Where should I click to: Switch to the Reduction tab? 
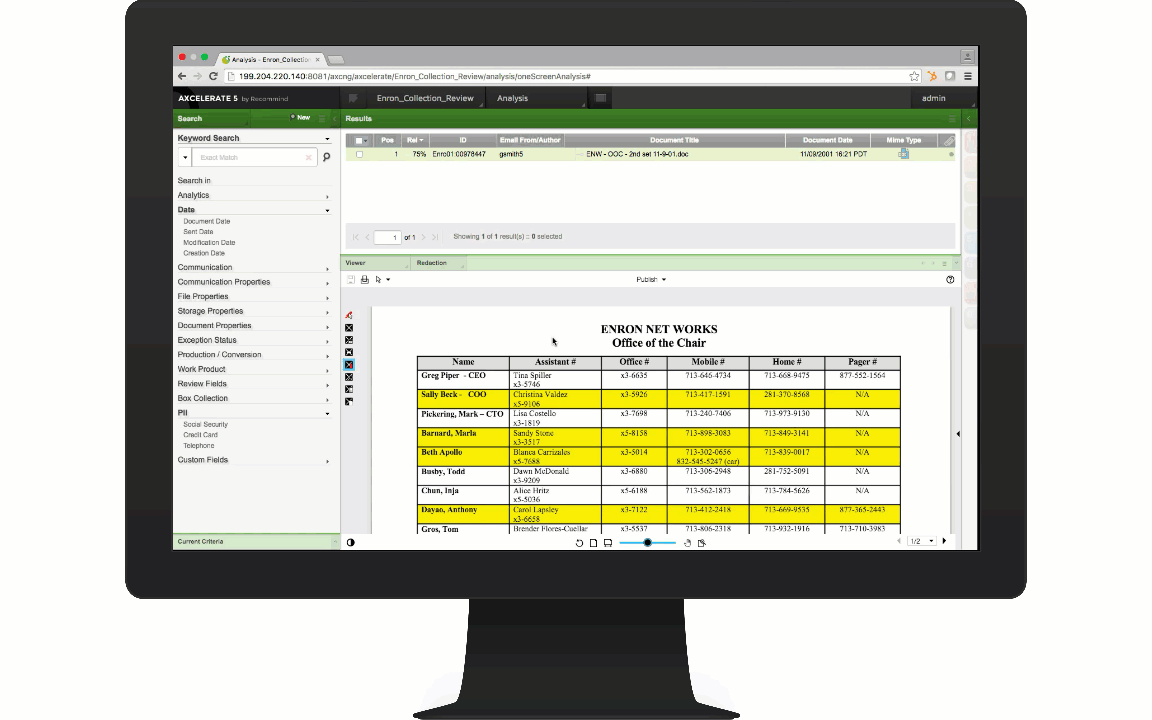(439, 263)
